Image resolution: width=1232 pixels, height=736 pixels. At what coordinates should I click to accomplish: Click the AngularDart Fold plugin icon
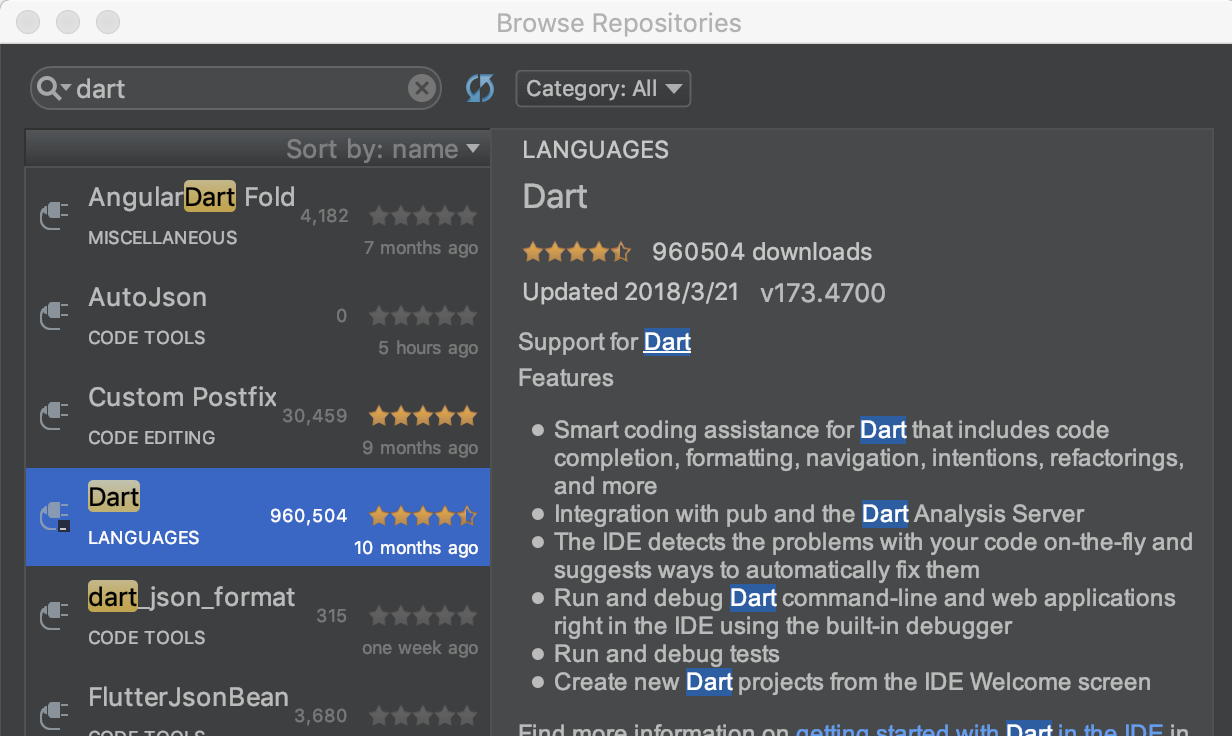point(54,216)
